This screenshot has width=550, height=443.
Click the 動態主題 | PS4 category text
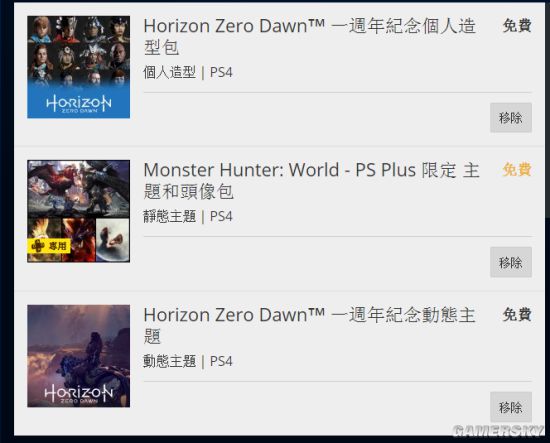188,361
